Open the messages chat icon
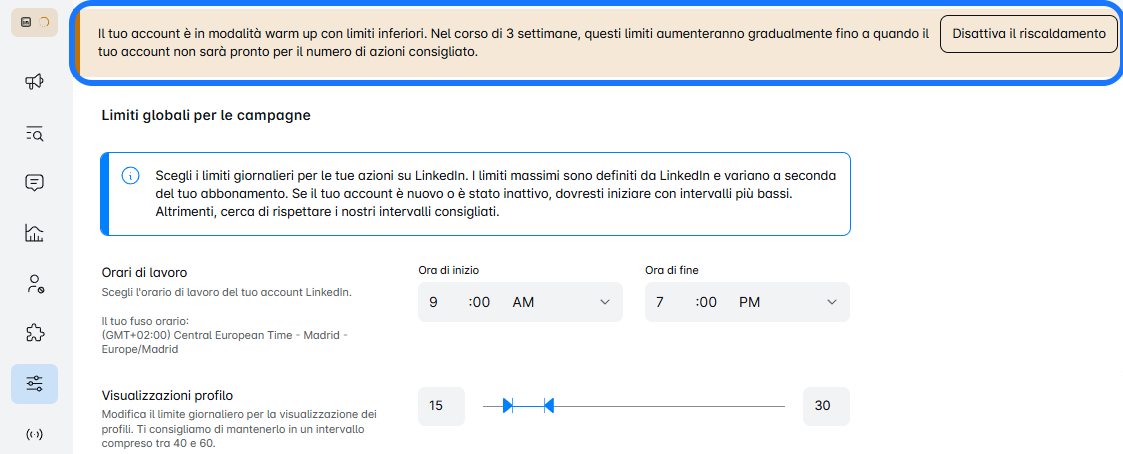Image resolution: width=1123 pixels, height=454 pixels. 34,183
